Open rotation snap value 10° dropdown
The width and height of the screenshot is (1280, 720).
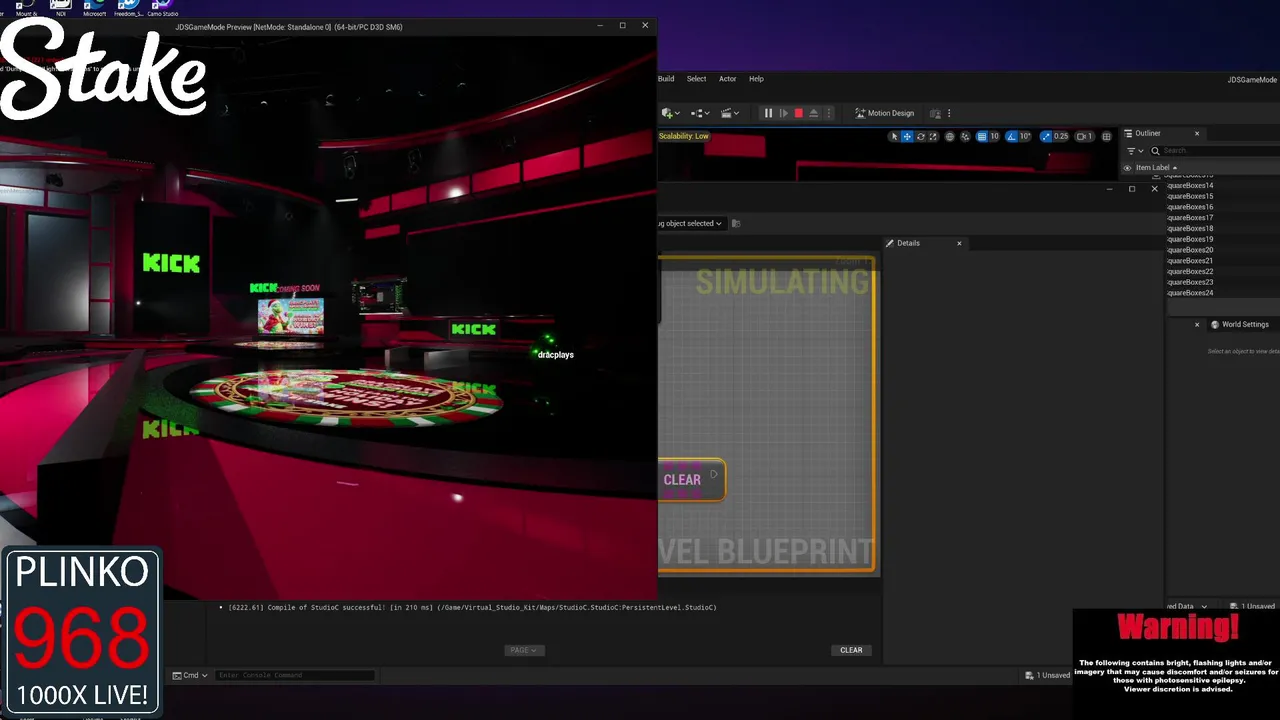[x=1025, y=136]
